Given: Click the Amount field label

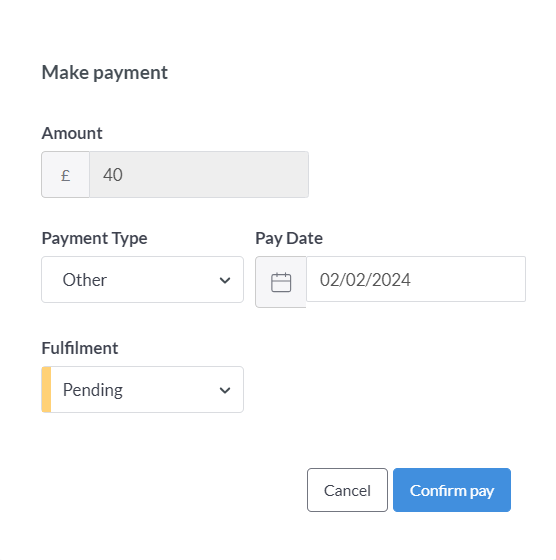Looking at the screenshot, I should (72, 133).
